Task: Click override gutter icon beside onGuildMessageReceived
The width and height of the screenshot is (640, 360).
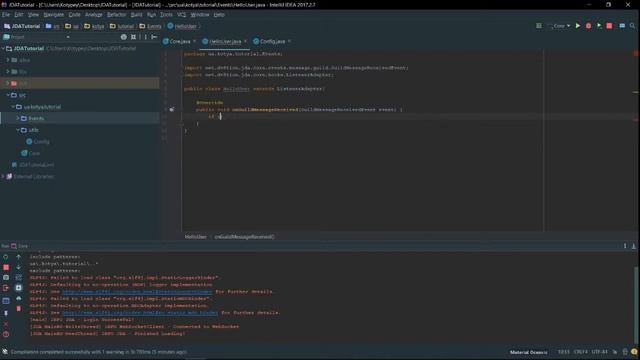Action: click(171, 109)
